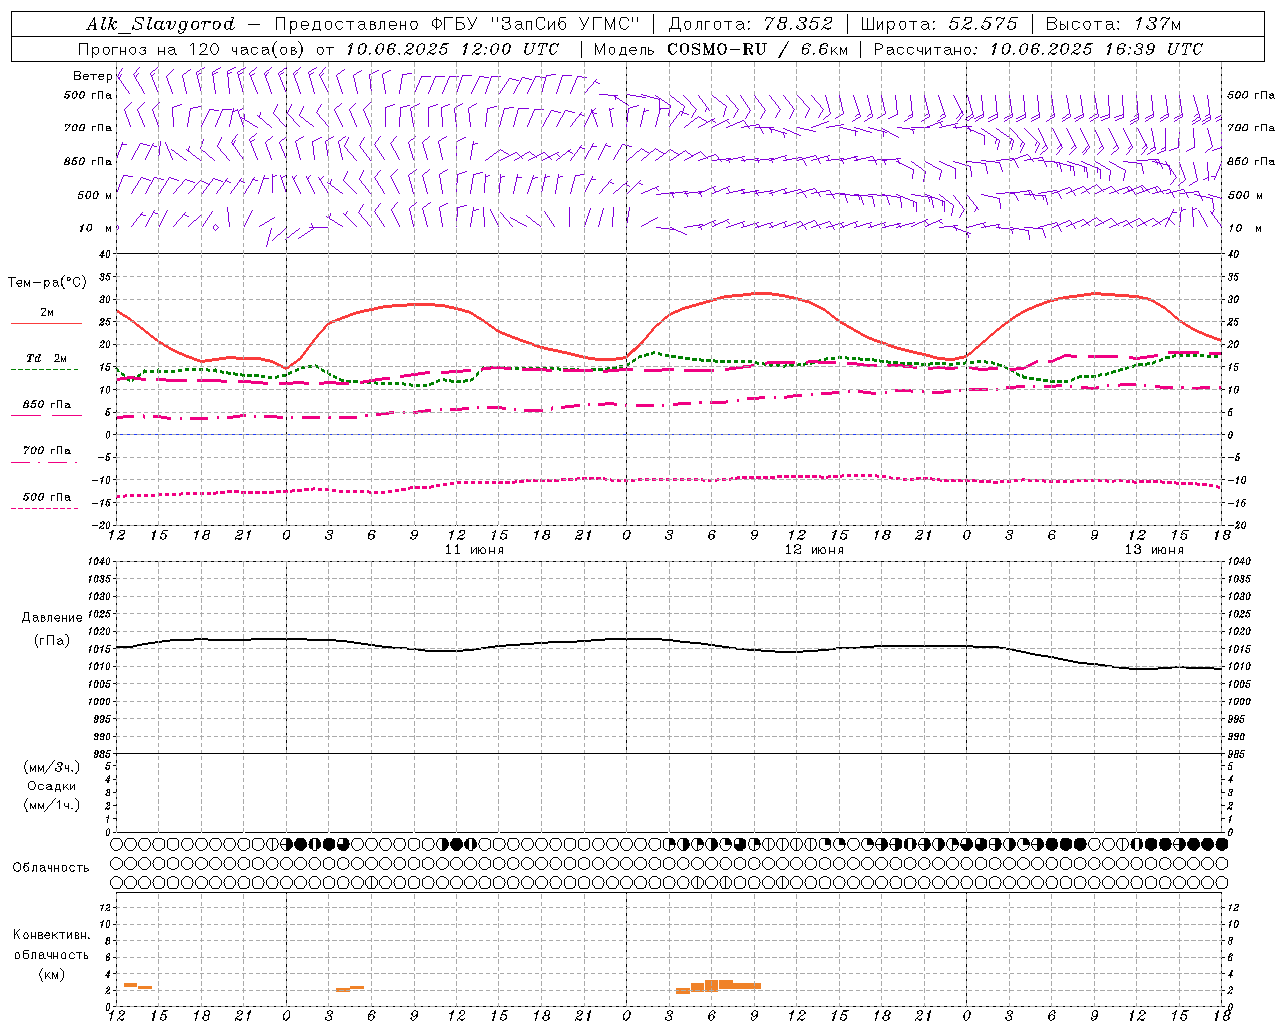Click the (мм/3ч.) unit label
This screenshot has width=1280, height=1024.
51,767
